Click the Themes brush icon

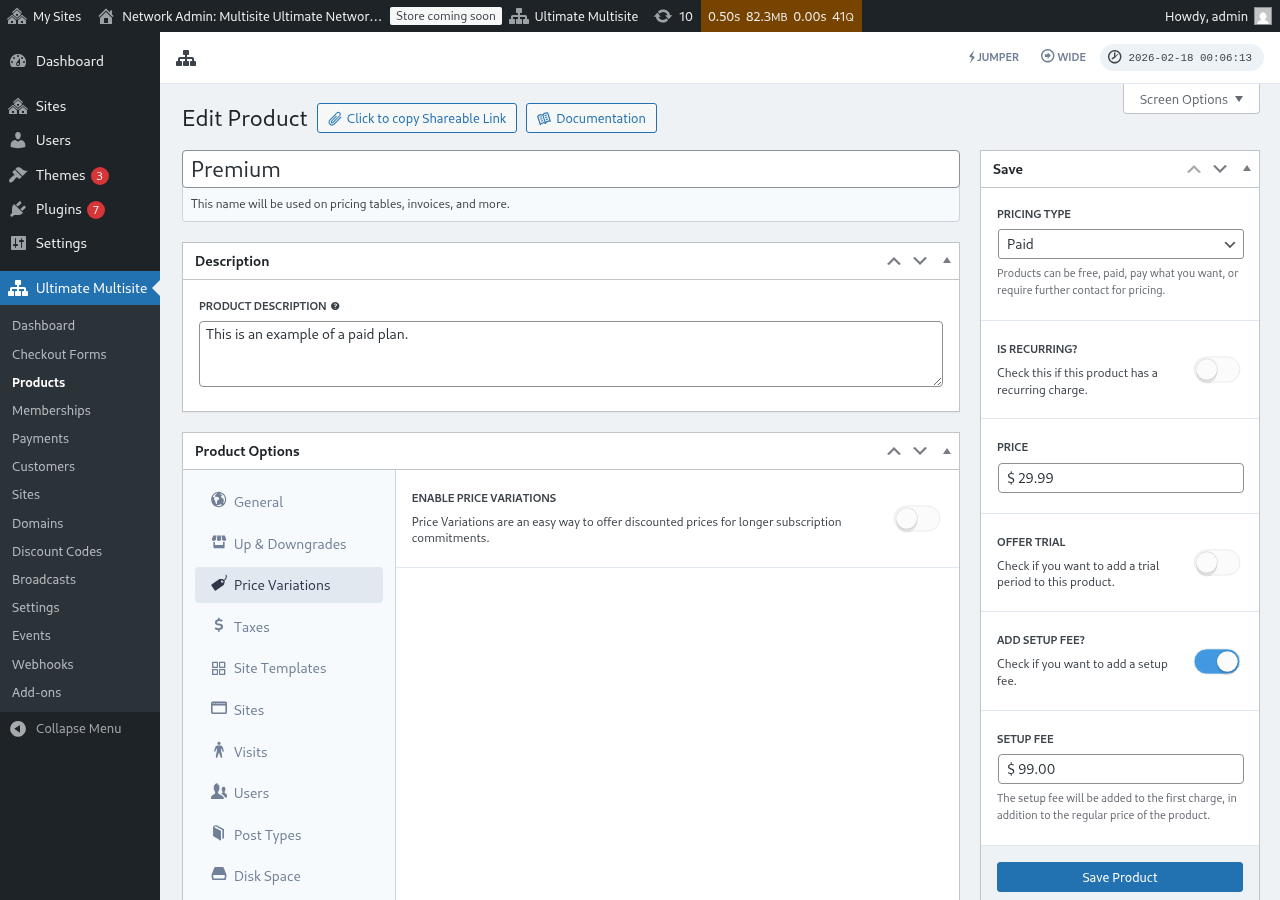click(x=18, y=175)
